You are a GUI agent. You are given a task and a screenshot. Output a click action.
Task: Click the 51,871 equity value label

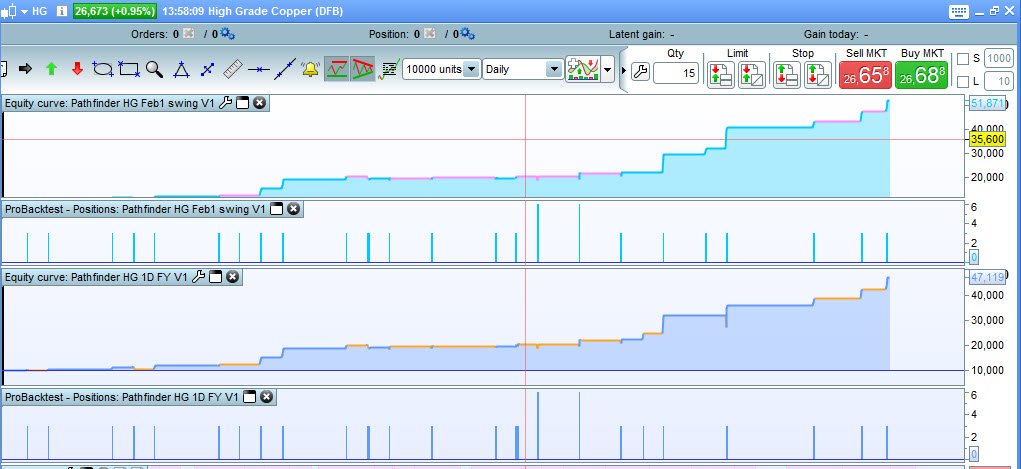pos(987,103)
